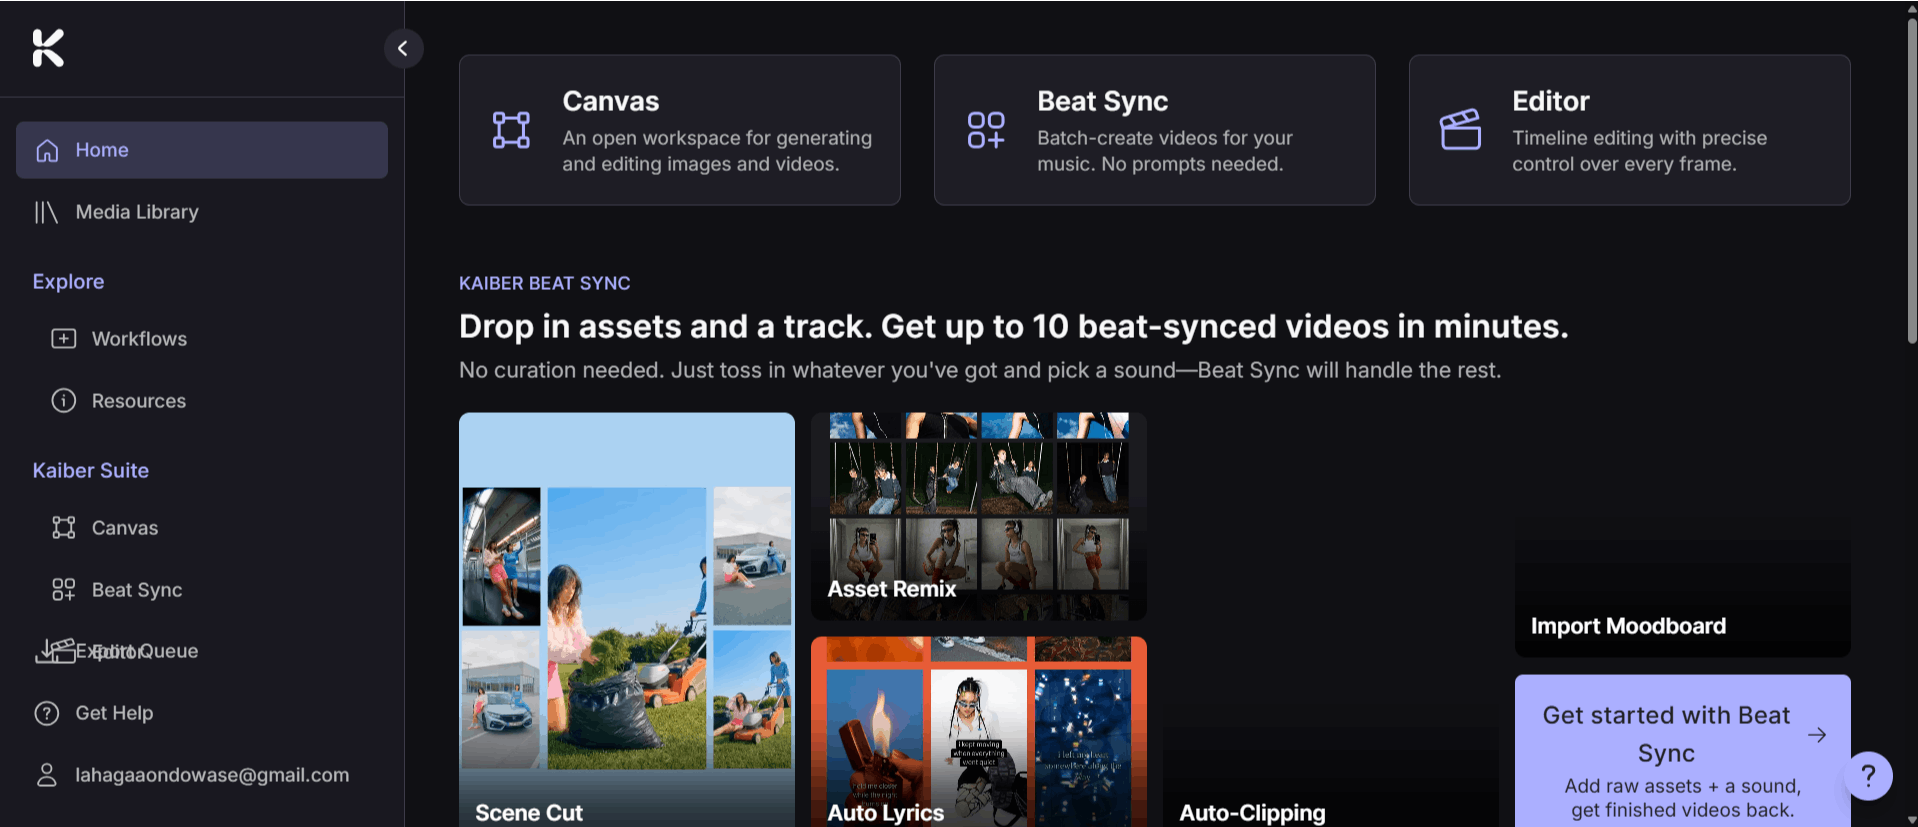Screen dimensions: 1918x827
Task: Click the "Drop in assets and a track" headline
Action: pyautogui.click(x=1014, y=327)
